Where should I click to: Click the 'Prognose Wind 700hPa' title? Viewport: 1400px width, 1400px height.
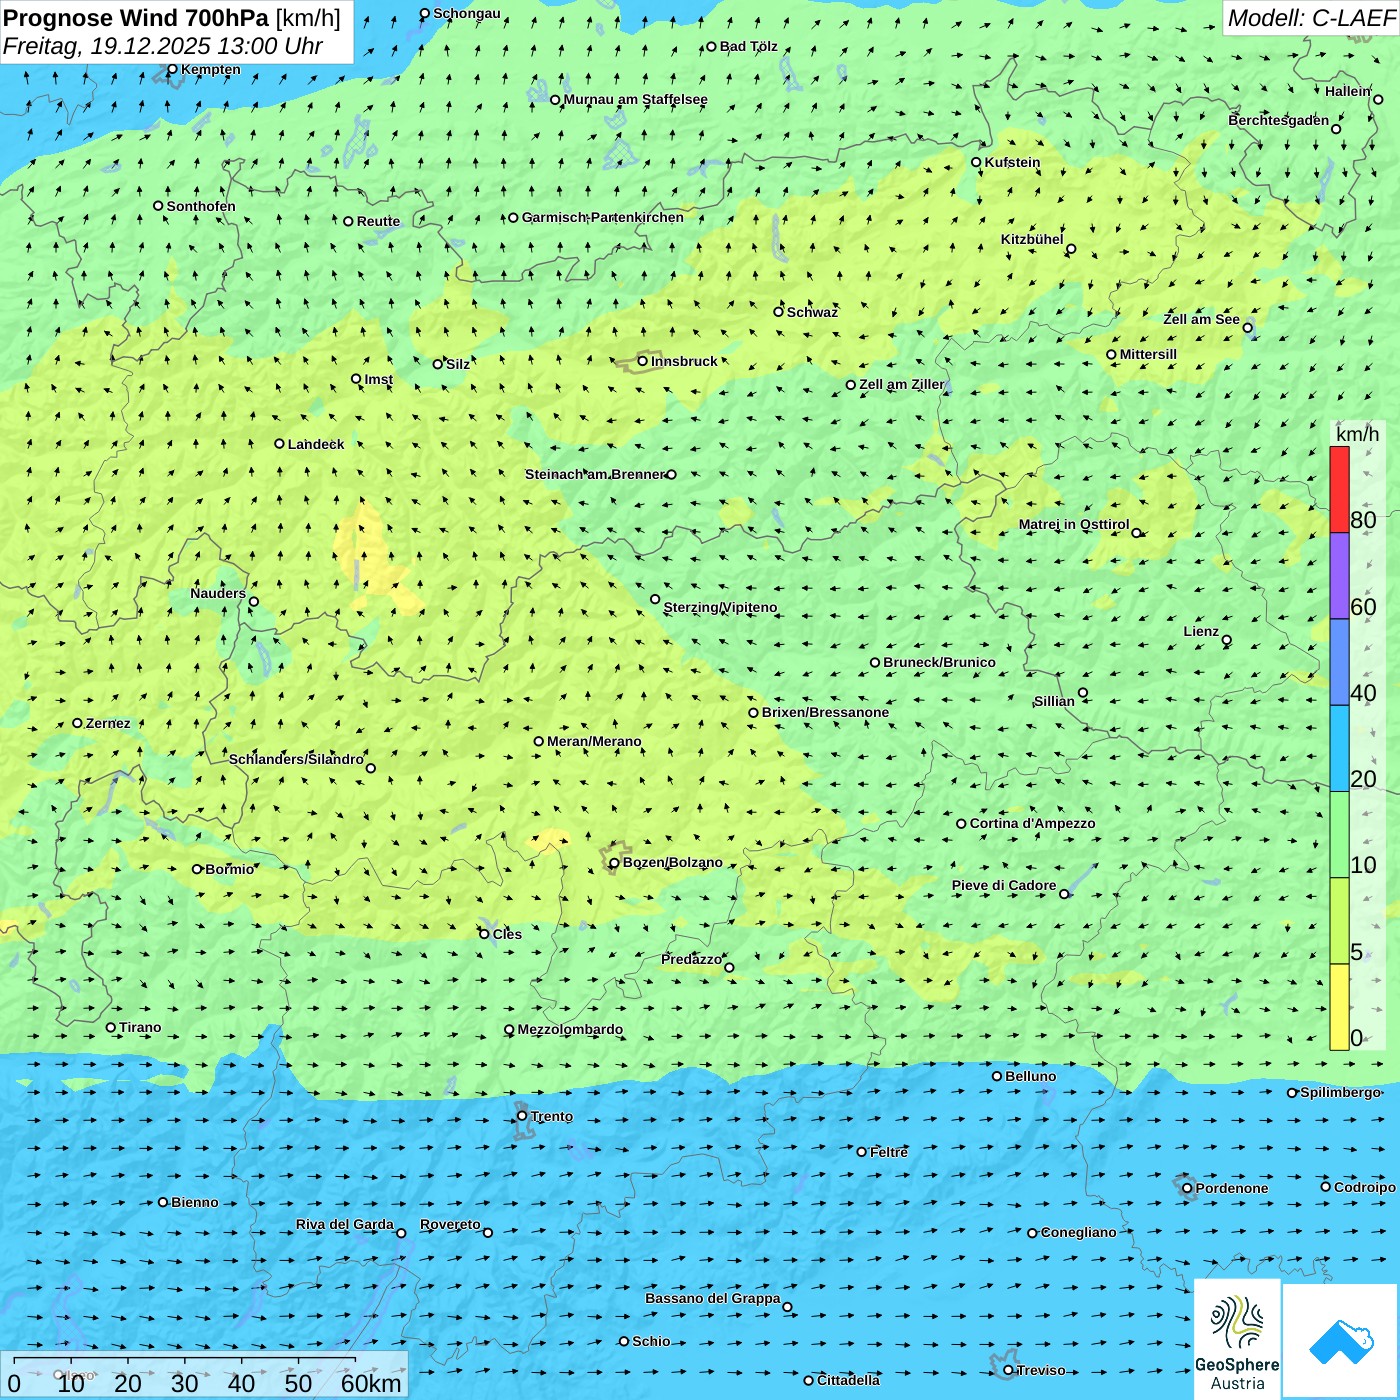click(136, 17)
